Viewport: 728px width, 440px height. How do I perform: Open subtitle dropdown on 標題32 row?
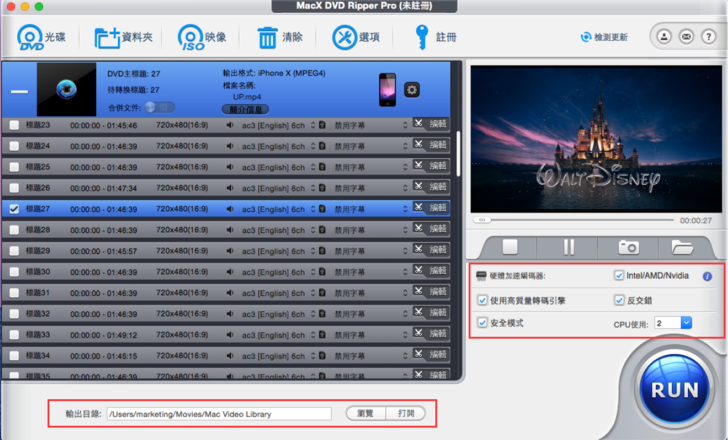tap(405, 314)
